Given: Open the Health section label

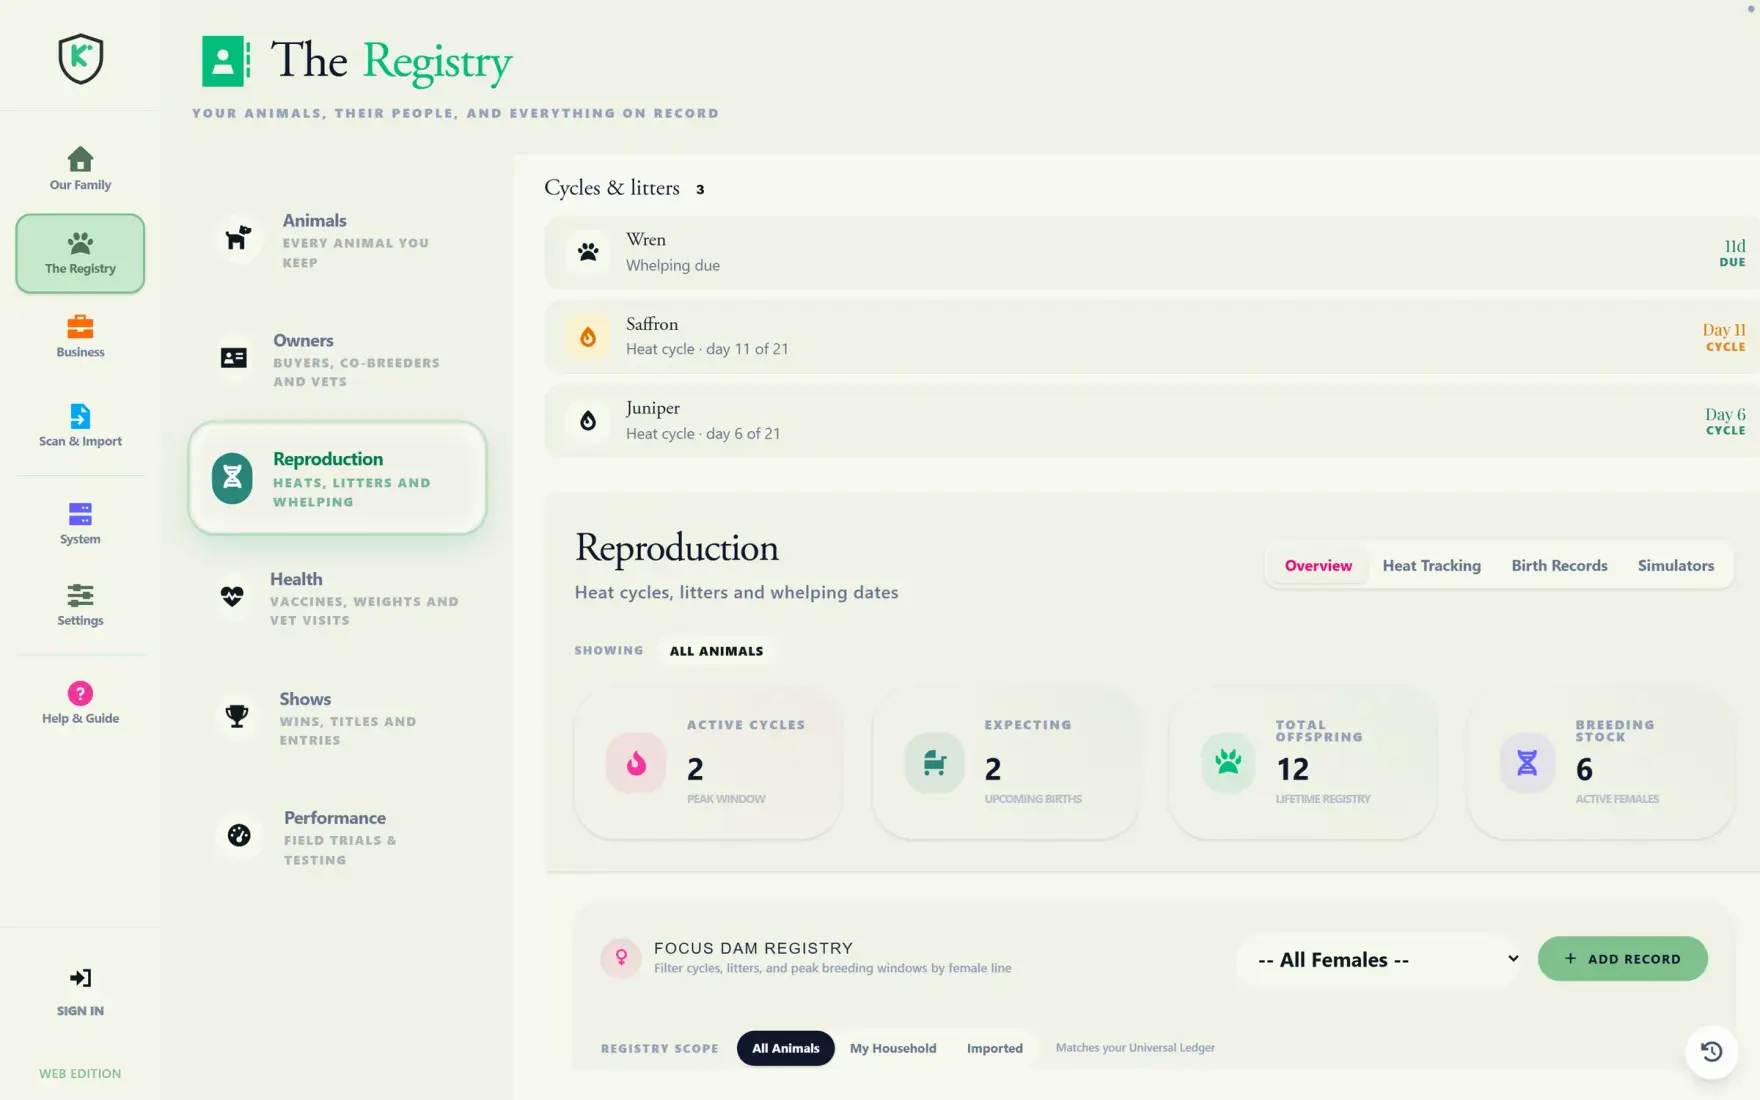Looking at the screenshot, I should (296, 580).
